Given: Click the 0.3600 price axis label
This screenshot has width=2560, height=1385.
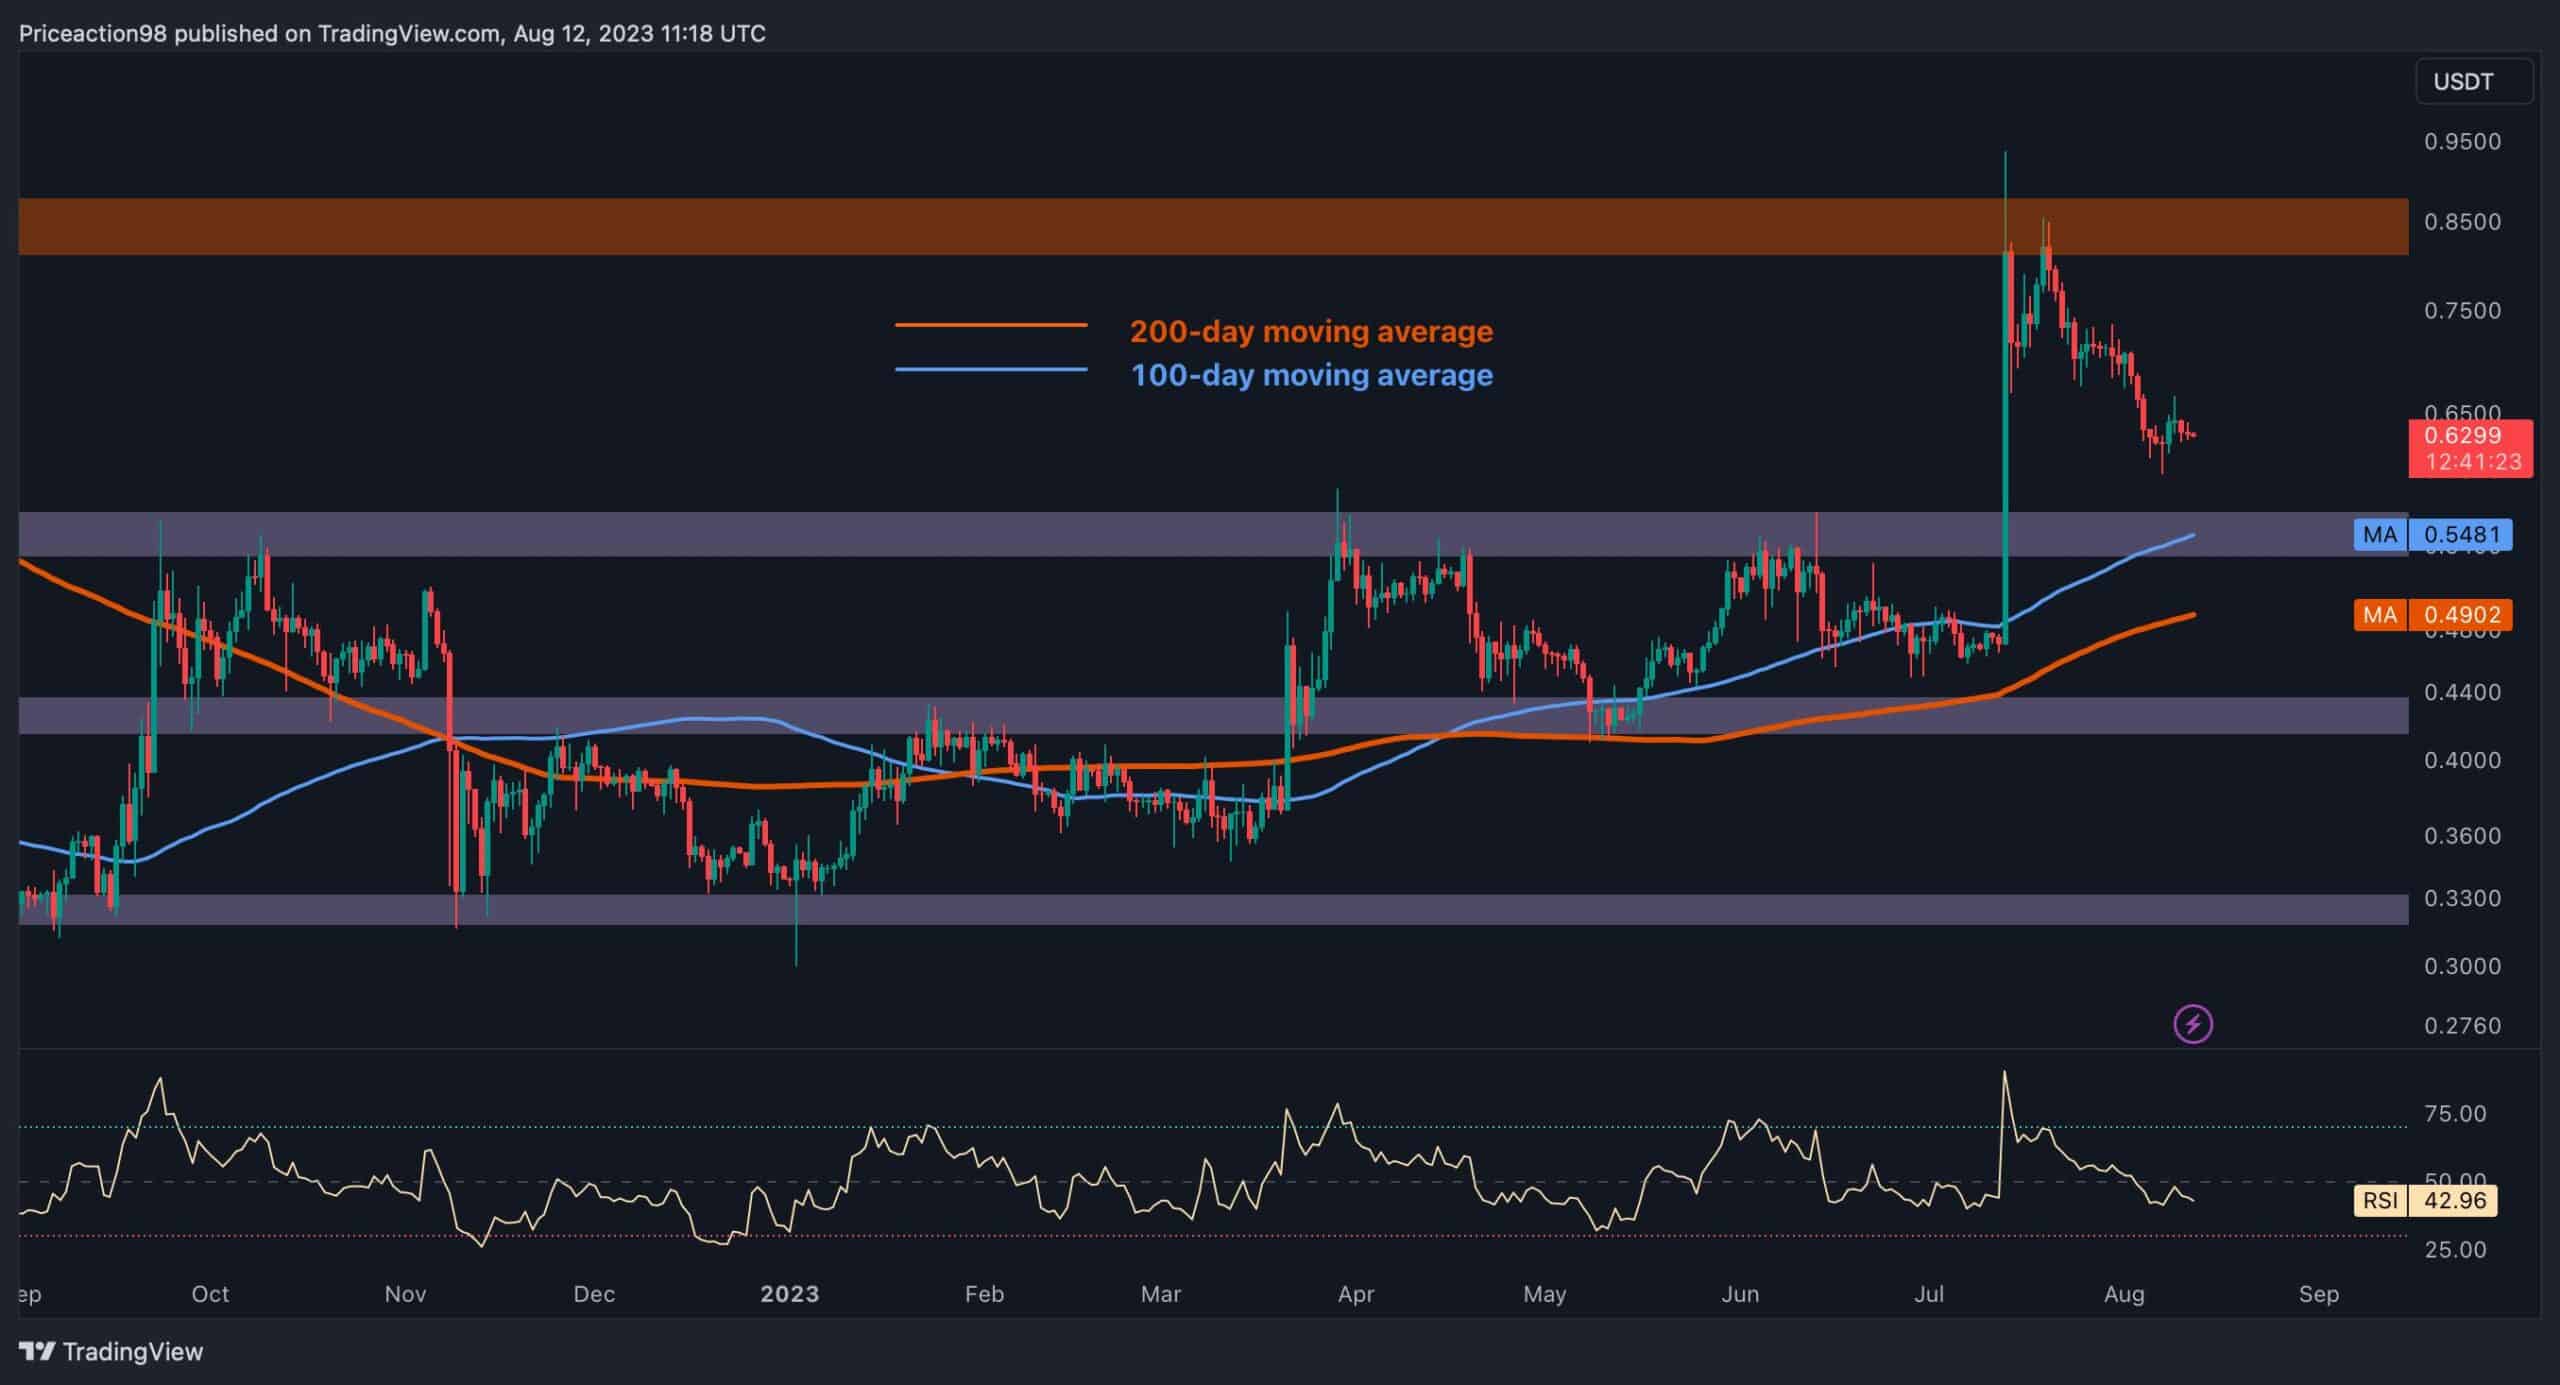Looking at the screenshot, I should pyautogui.click(x=2462, y=835).
